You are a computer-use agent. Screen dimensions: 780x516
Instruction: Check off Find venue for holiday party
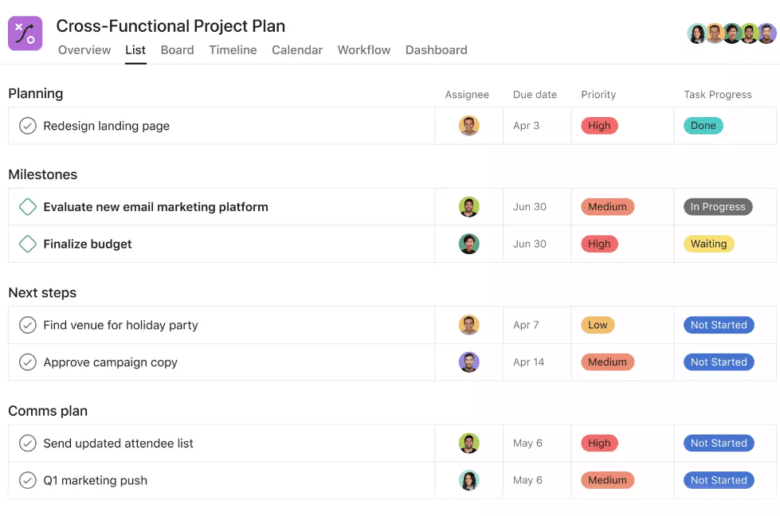(x=28, y=325)
